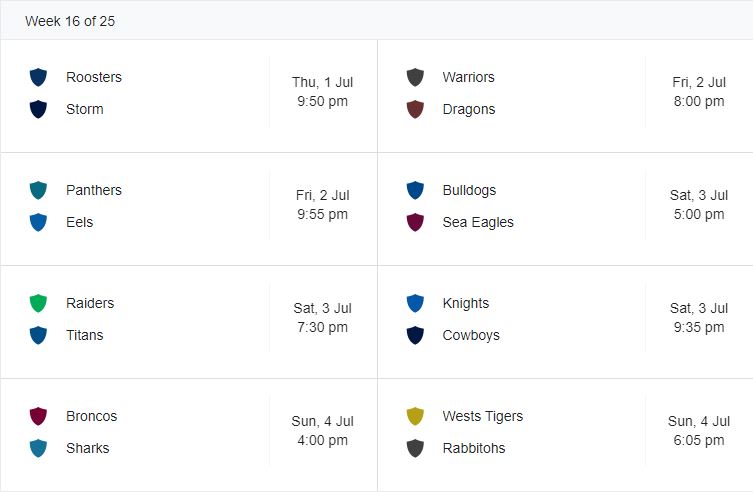Click the Broncos team shield icon
This screenshot has height=492, width=753.
tap(39, 416)
